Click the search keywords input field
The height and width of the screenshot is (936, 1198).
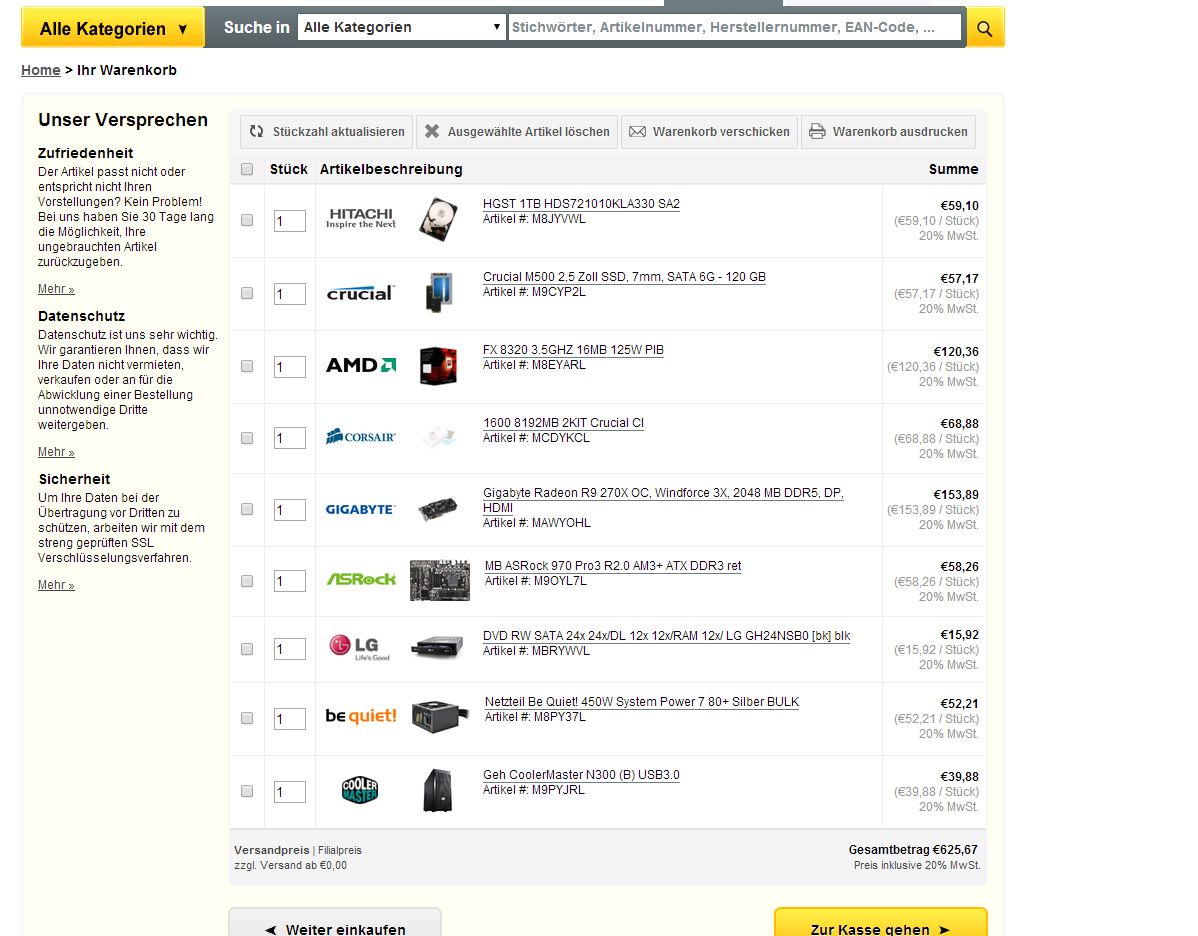pos(734,28)
